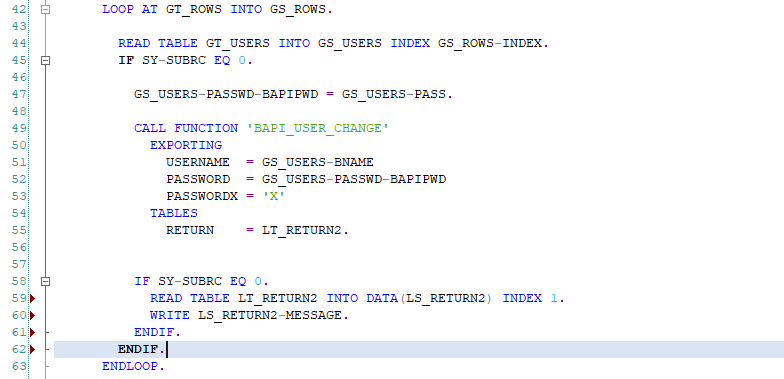Click the red marker at line 60
784x379 pixels.
point(33,316)
